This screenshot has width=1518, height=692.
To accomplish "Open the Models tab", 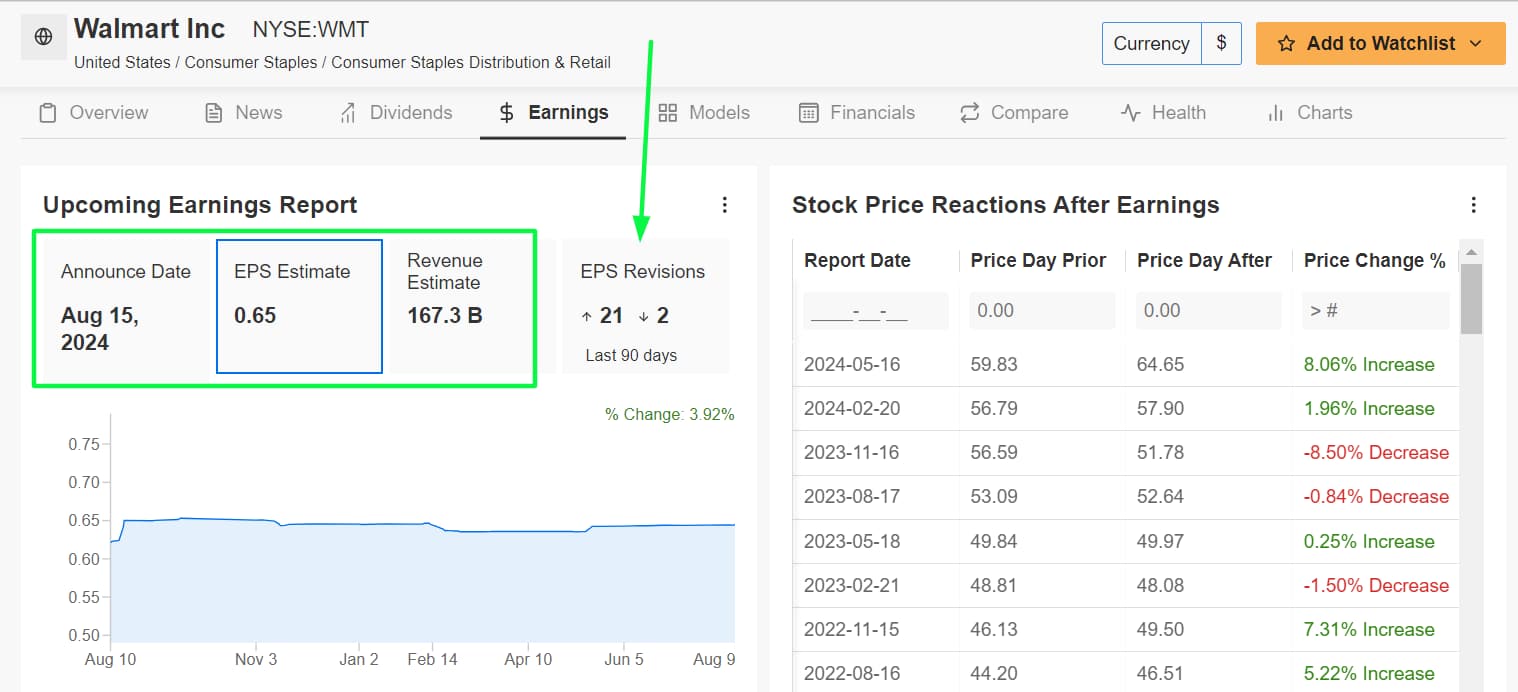I will 703,113.
